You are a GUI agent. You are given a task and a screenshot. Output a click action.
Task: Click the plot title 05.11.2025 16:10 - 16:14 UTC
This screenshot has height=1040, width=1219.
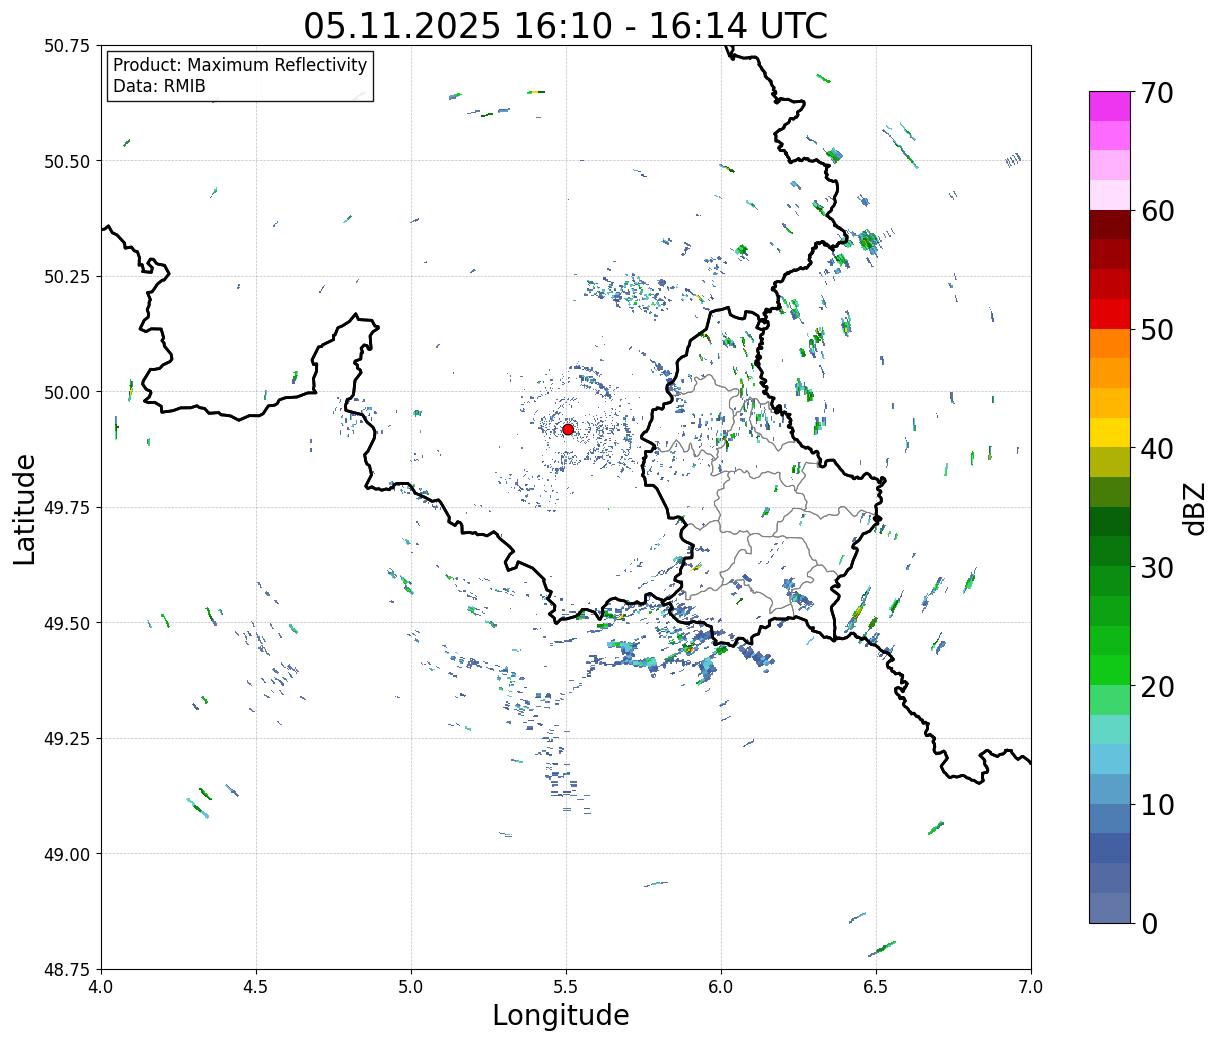[x=566, y=25]
